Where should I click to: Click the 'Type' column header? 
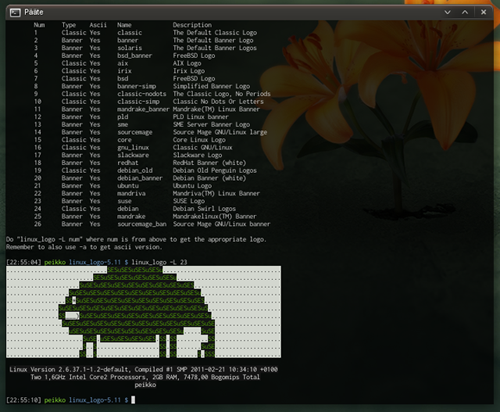coord(69,25)
